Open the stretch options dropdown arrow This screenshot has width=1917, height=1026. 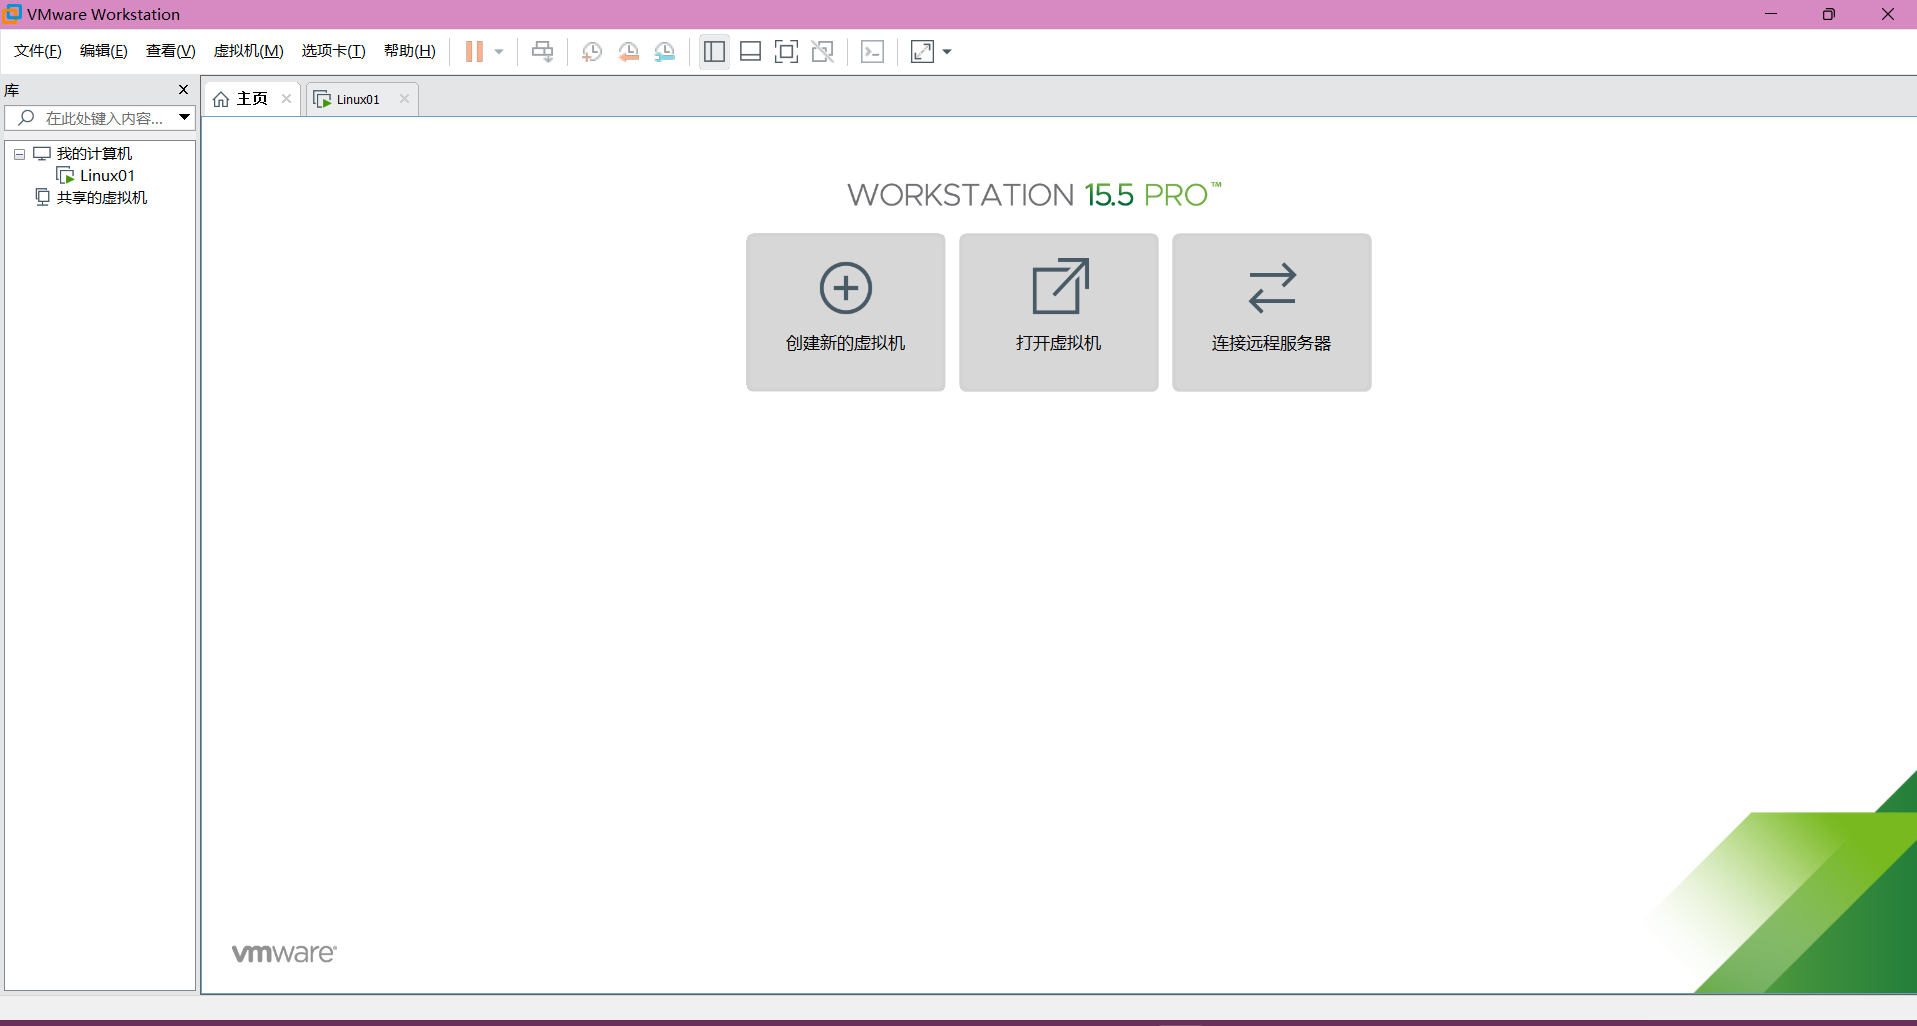(947, 52)
